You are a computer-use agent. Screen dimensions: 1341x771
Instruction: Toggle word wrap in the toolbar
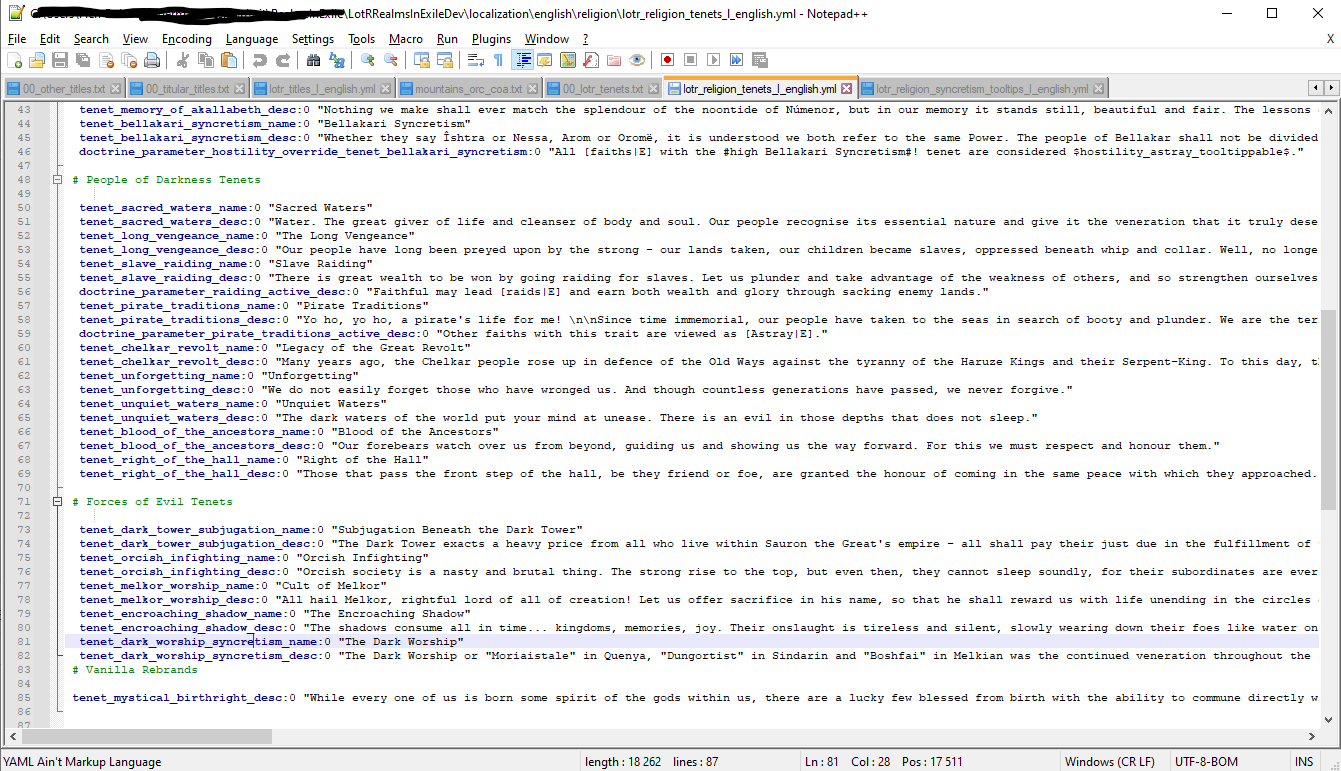(476, 60)
